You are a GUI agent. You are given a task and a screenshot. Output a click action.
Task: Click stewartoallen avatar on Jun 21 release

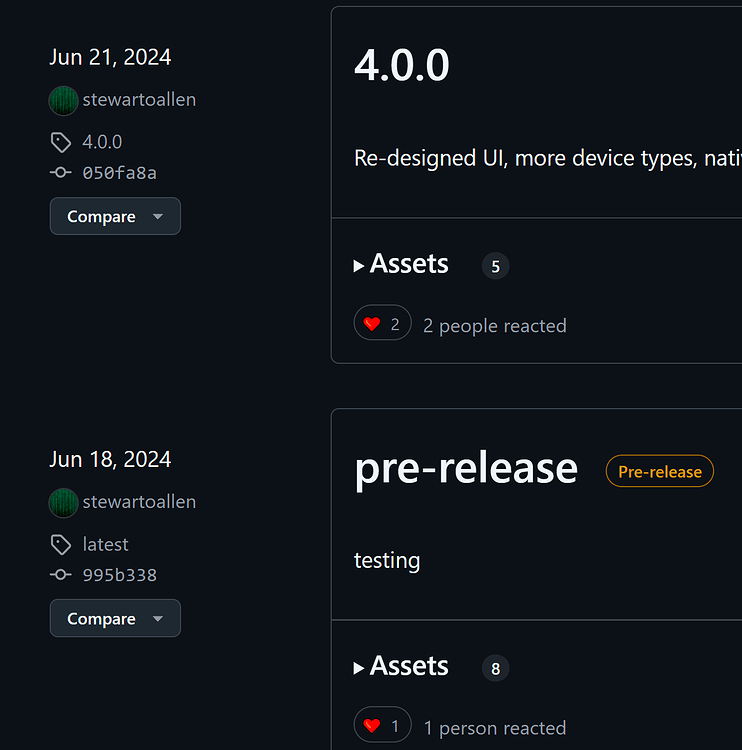(x=64, y=100)
